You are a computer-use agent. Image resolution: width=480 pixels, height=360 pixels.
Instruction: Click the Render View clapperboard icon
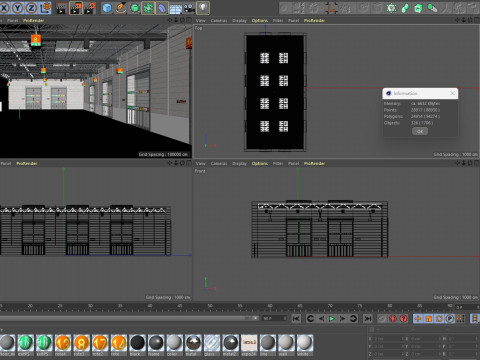(x=61, y=8)
